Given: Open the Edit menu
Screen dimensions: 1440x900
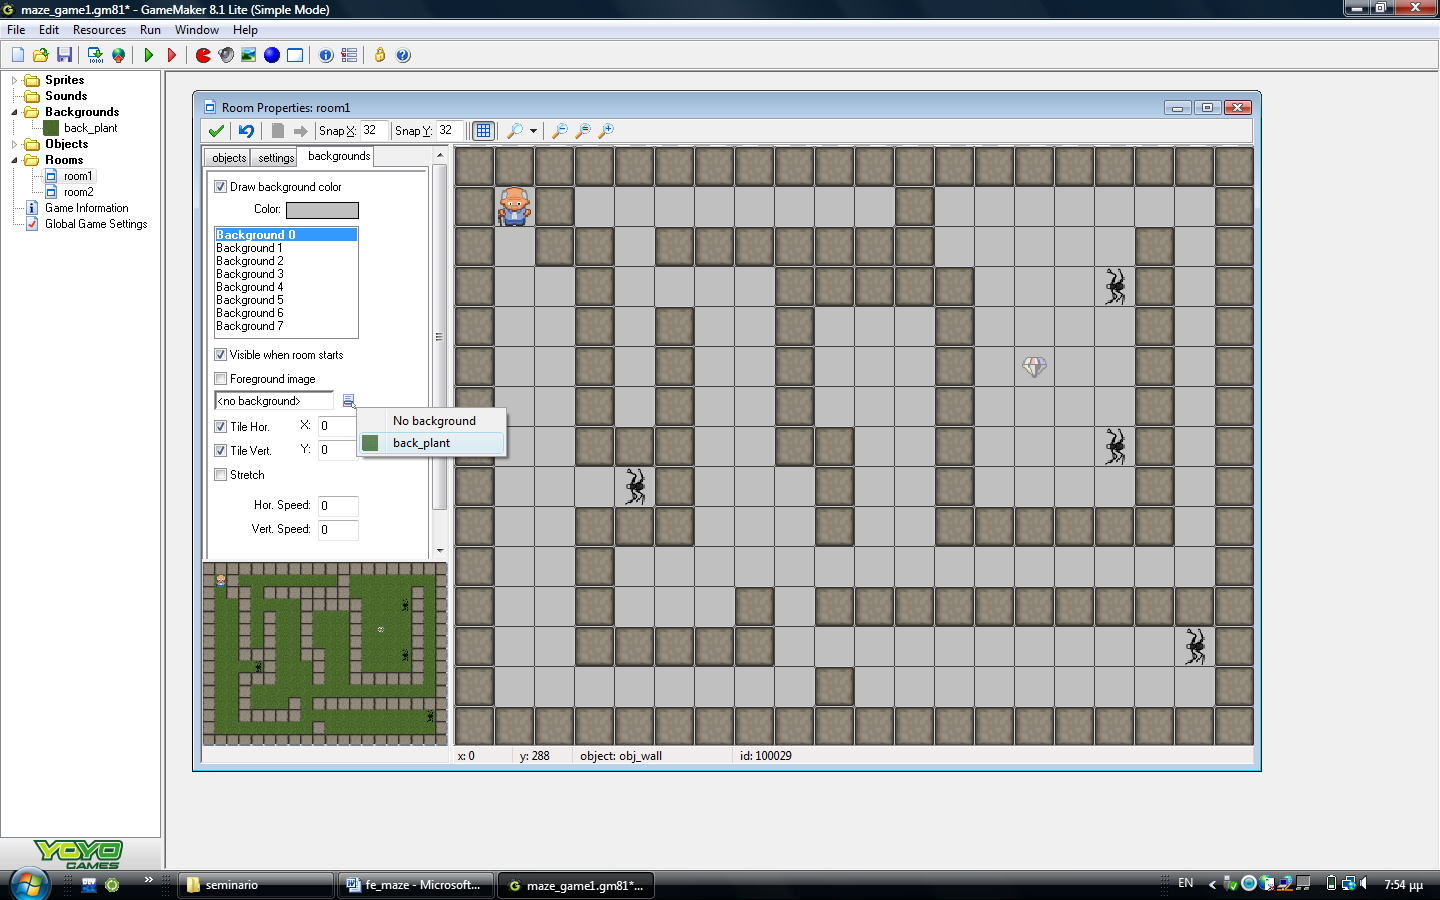Looking at the screenshot, I should point(49,30).
